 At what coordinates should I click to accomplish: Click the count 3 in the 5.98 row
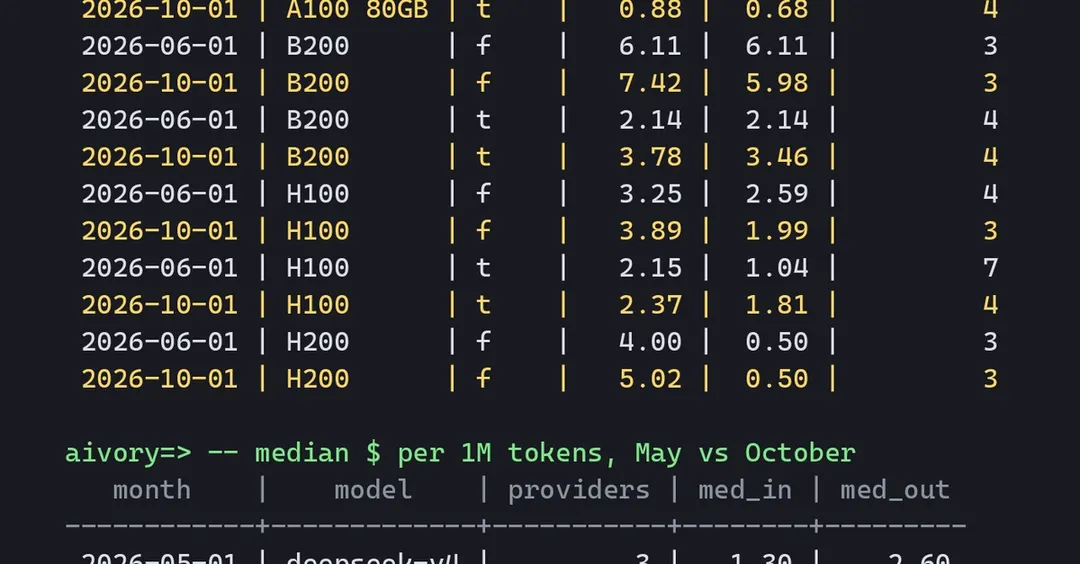click(990, 83)
